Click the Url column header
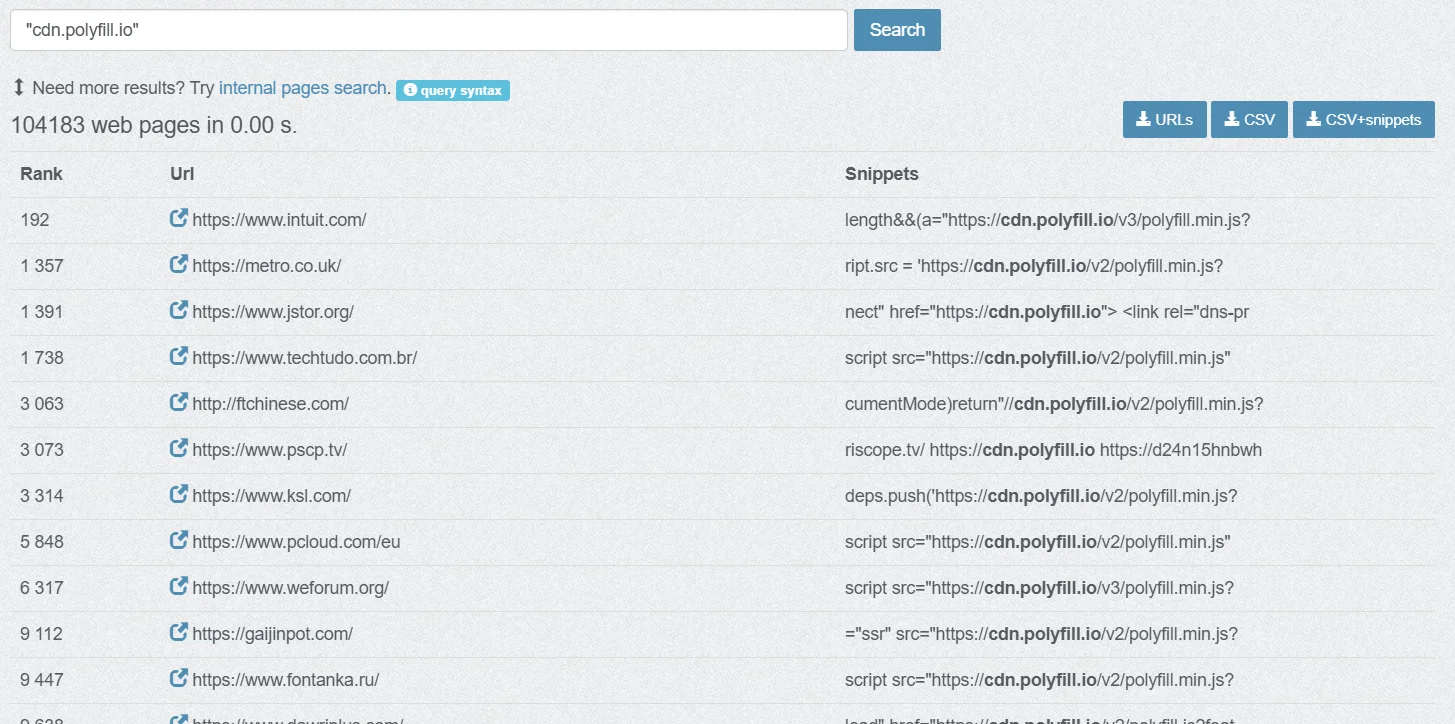1455x724 pixels. click(182, 174)
